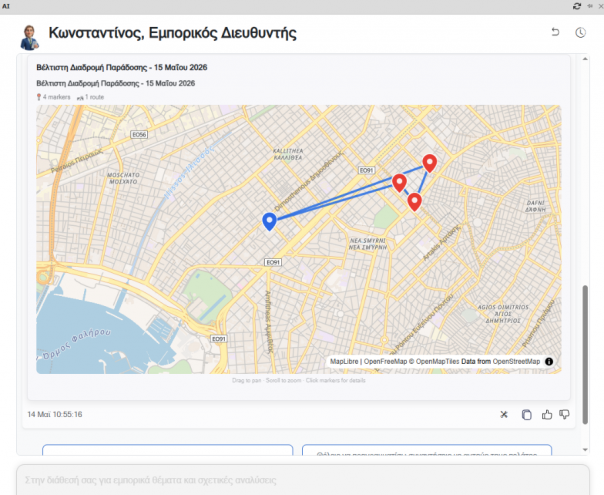
Task: Click the vertical scrollbar thumb
Action: pos(585,354)
